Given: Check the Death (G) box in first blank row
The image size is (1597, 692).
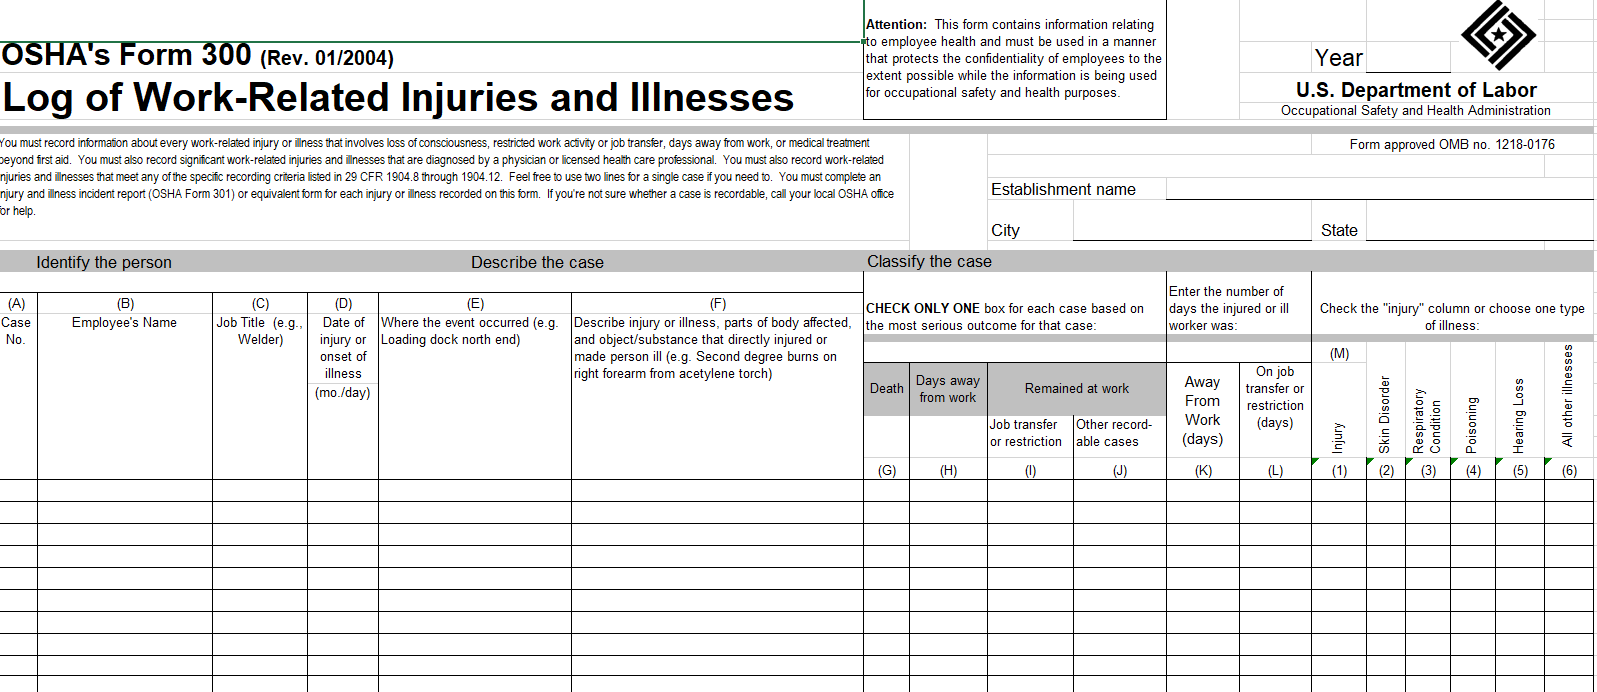Looking at the screenshot, I should coord(886,490).
